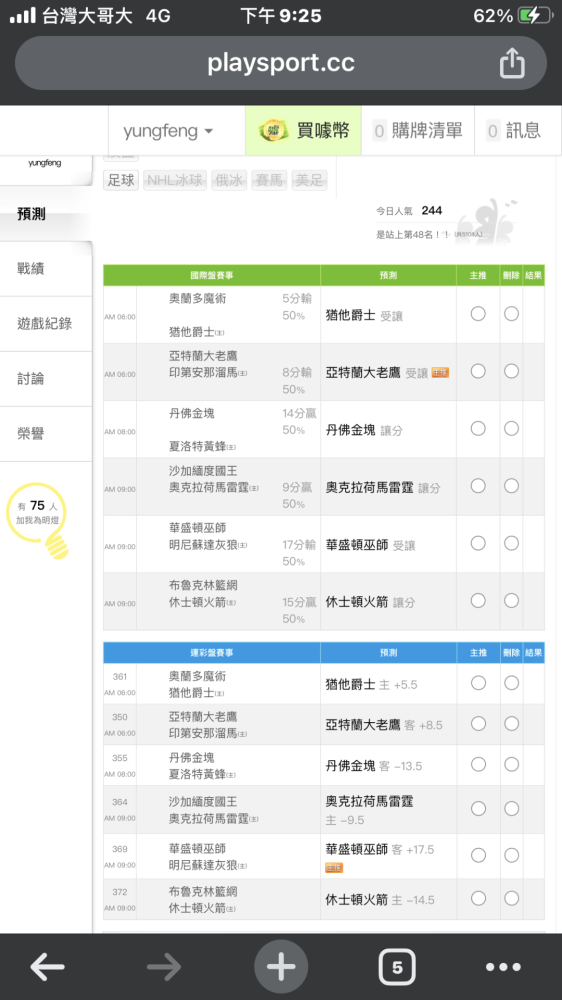Click game number 361 in 運彩盤
The height and width of the screenshot is (1000, 562).
click(x=120, y=677)
